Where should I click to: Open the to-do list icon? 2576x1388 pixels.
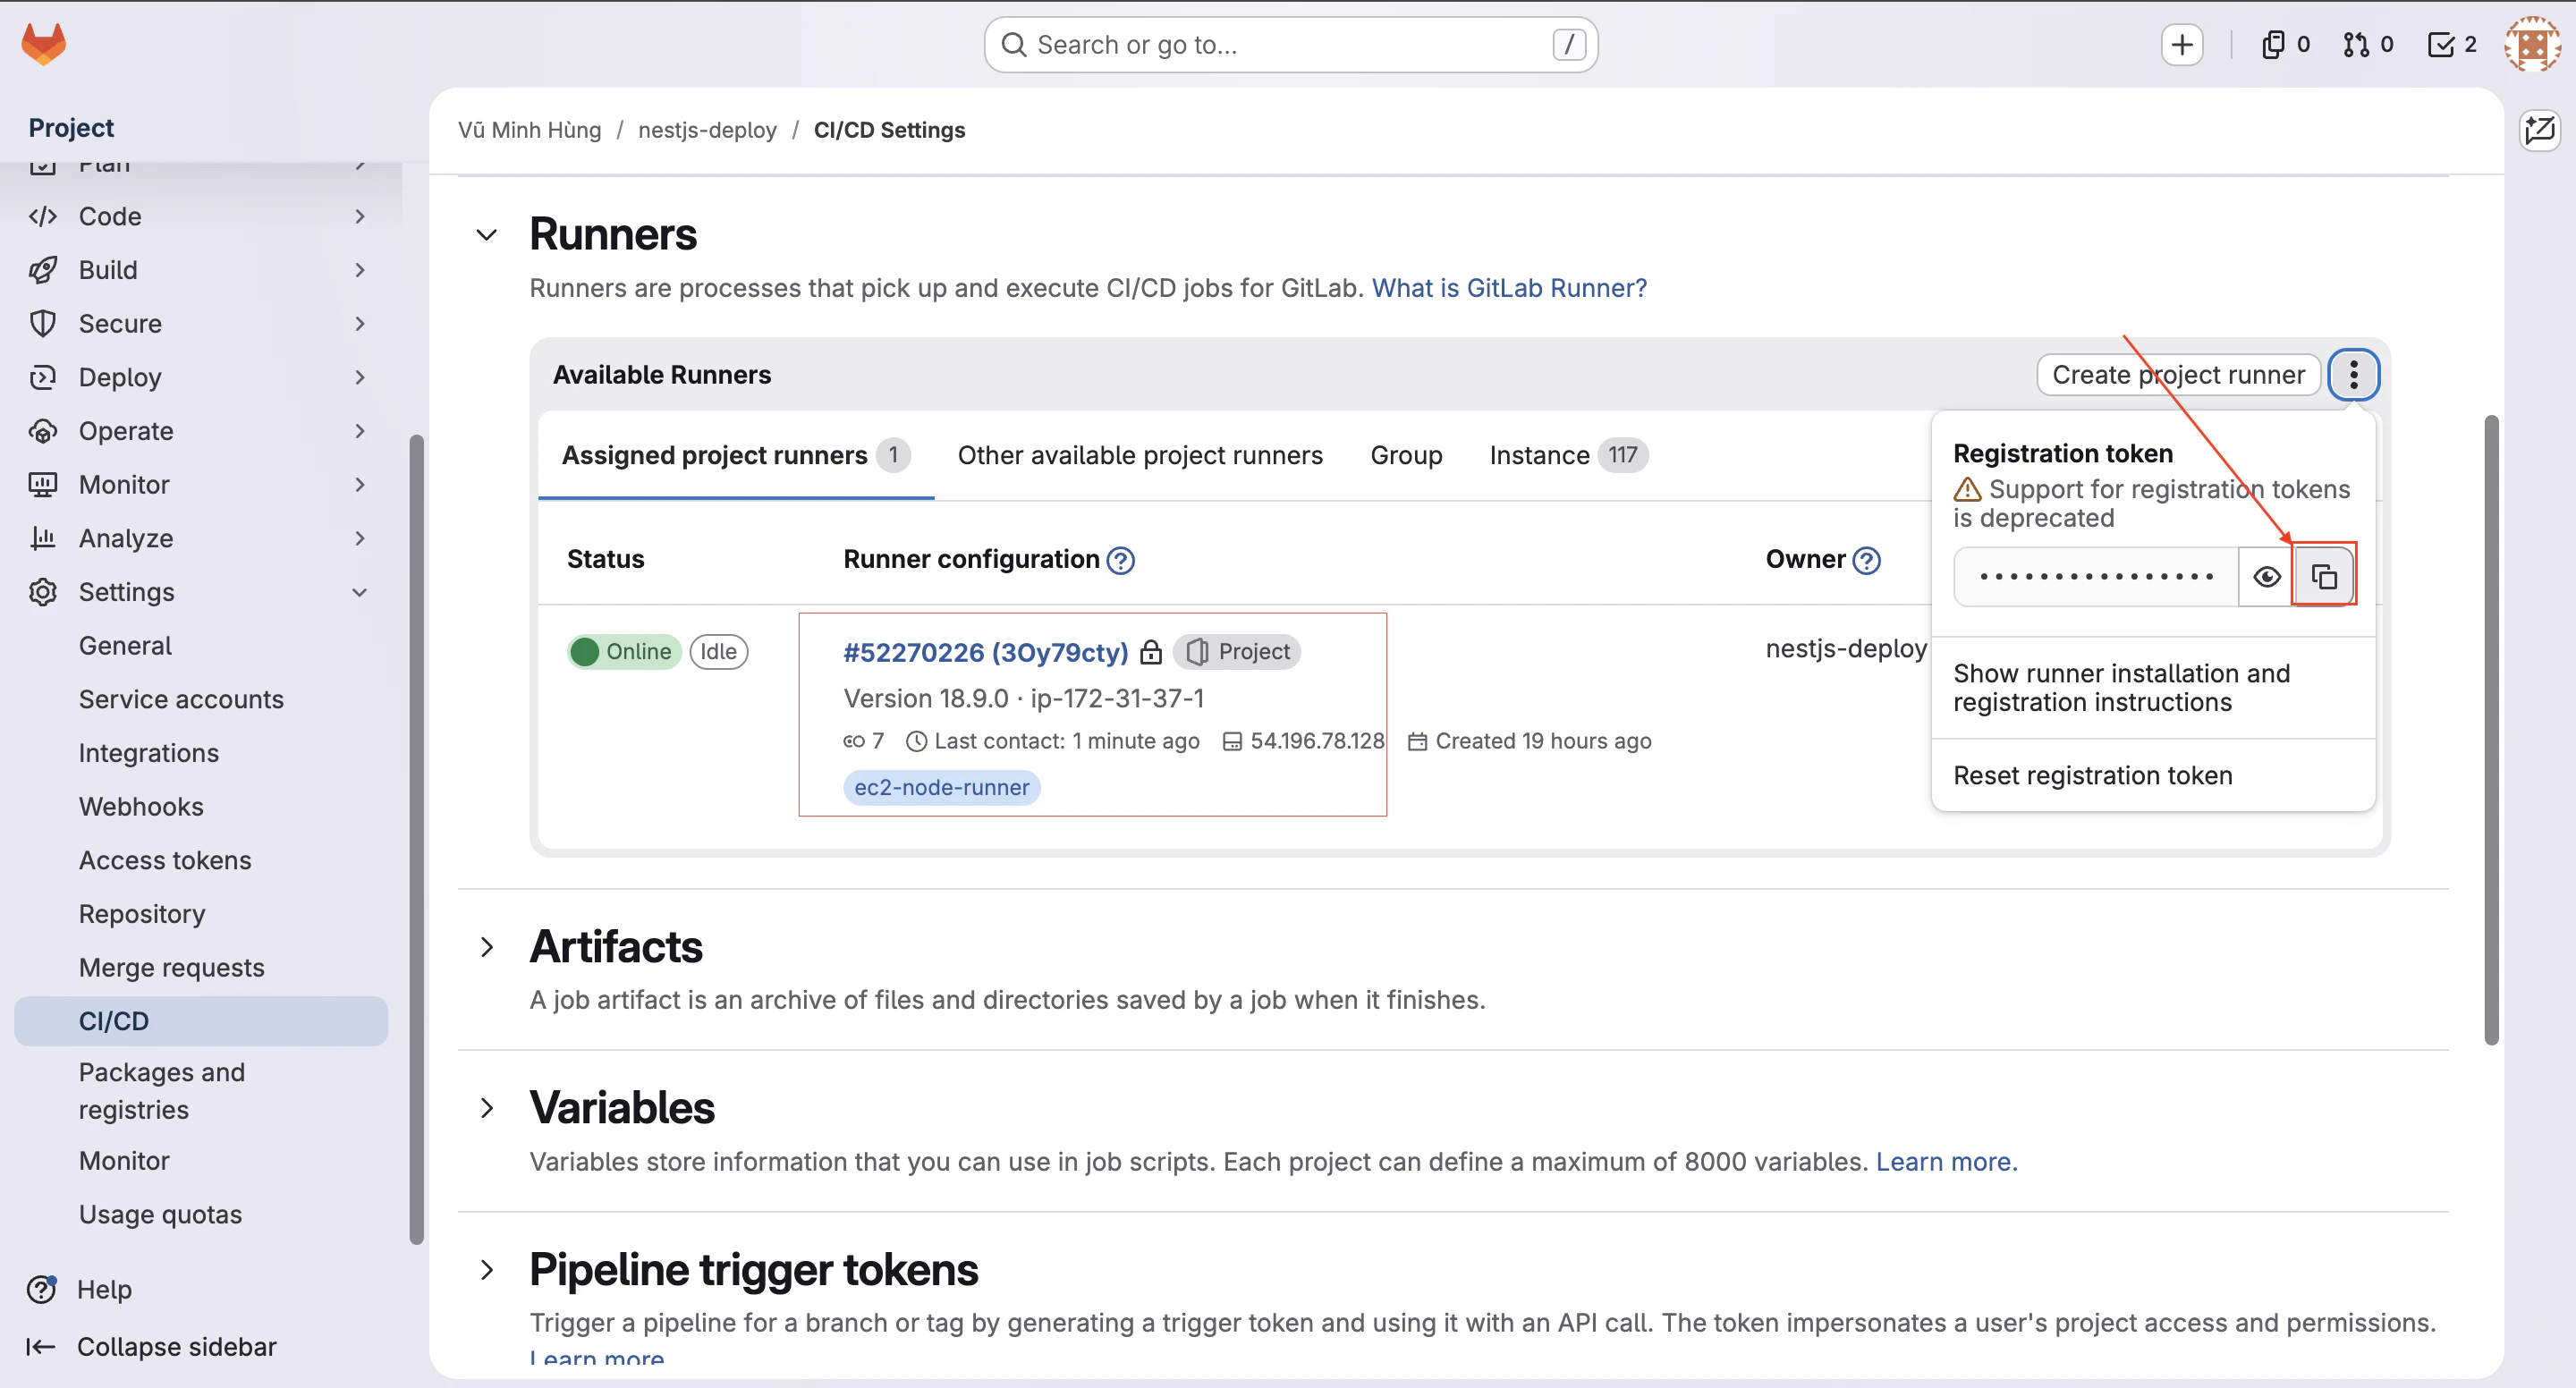2452,44
